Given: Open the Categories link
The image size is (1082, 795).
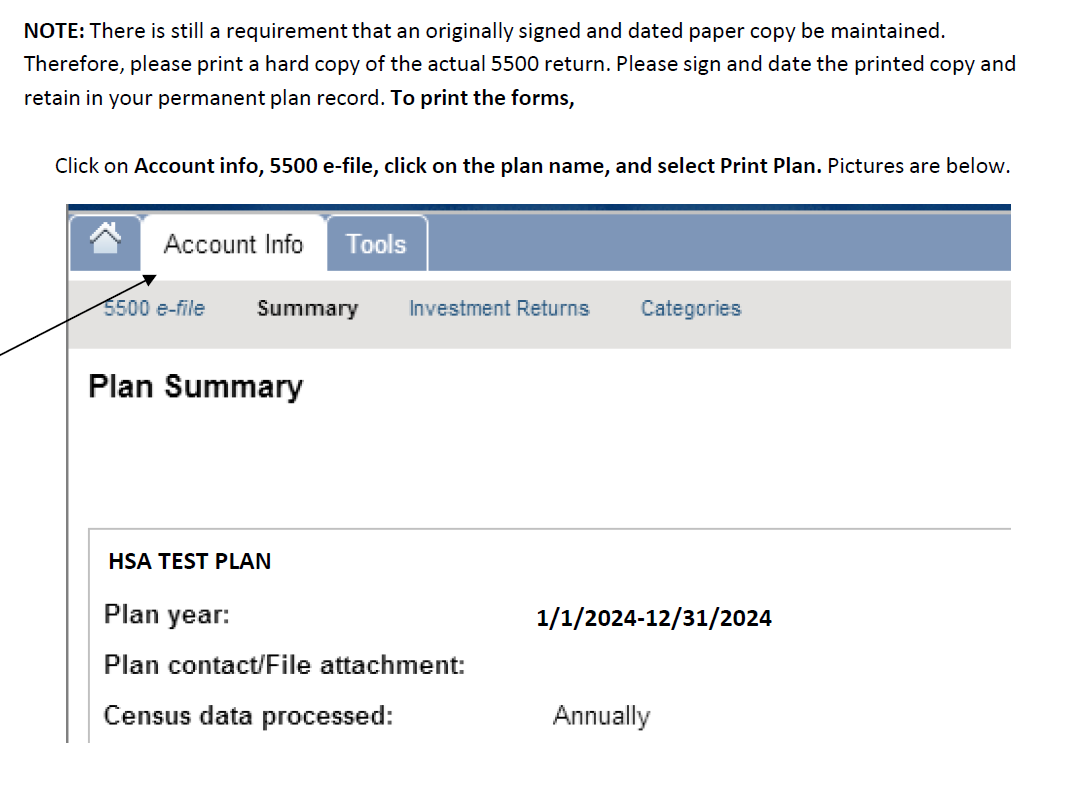Looking at the screenshot, I should (691, 308).
